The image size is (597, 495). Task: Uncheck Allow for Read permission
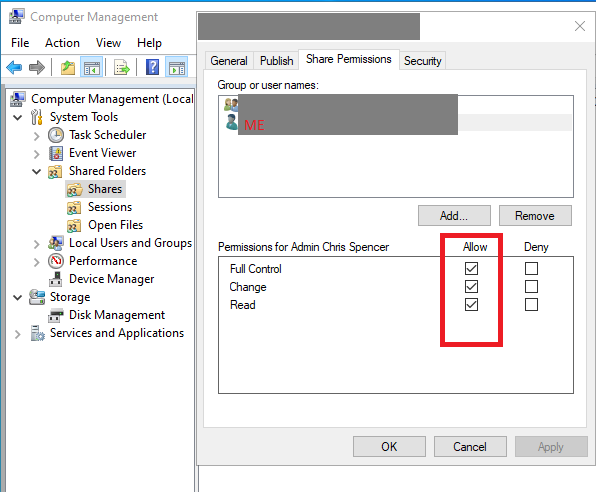(471, 305)
